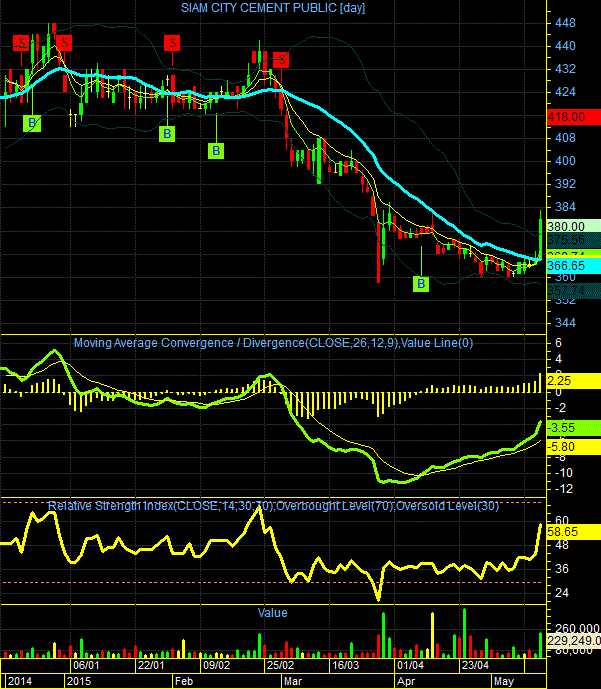Click the Relative Strength Index panel title
601x689 pixels.
[x=273, y=506]
